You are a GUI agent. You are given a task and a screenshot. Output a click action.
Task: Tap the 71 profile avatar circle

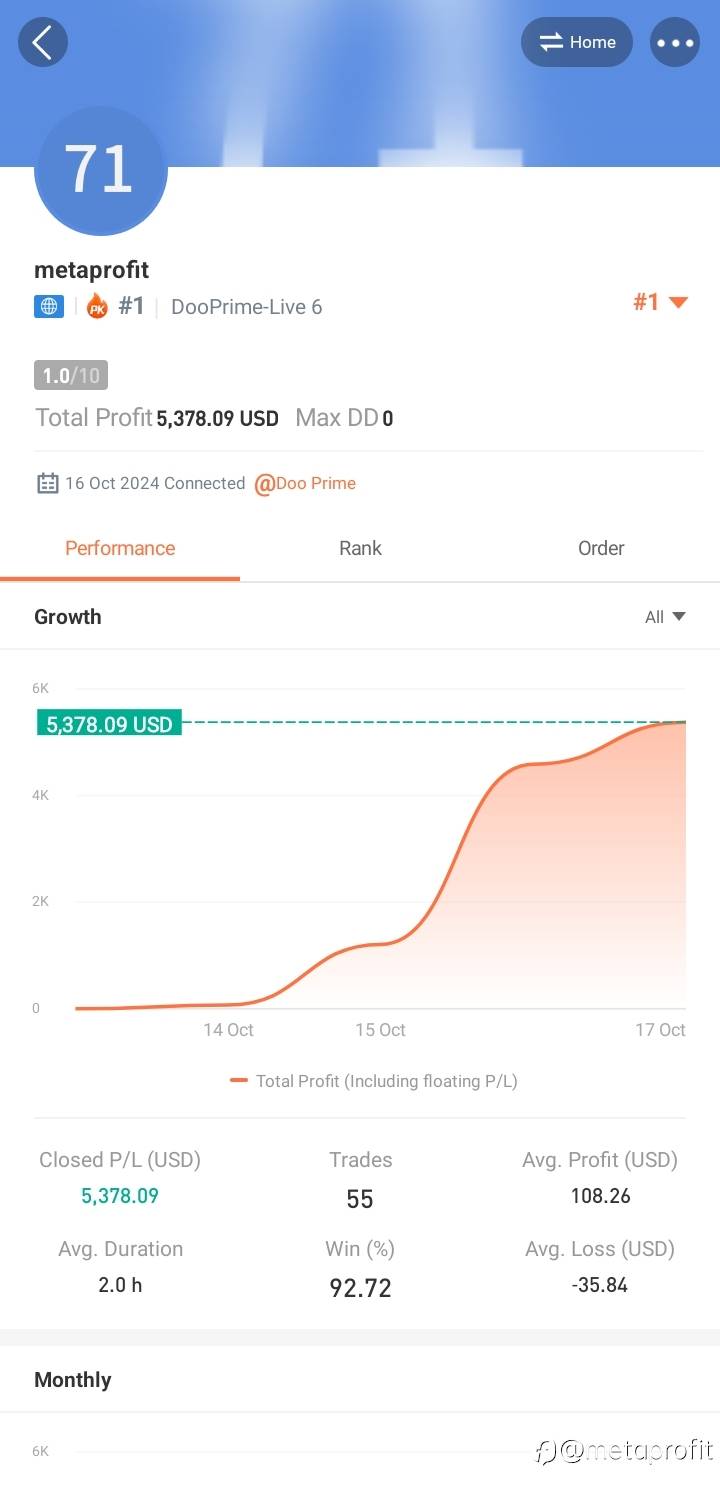point(100,170)
